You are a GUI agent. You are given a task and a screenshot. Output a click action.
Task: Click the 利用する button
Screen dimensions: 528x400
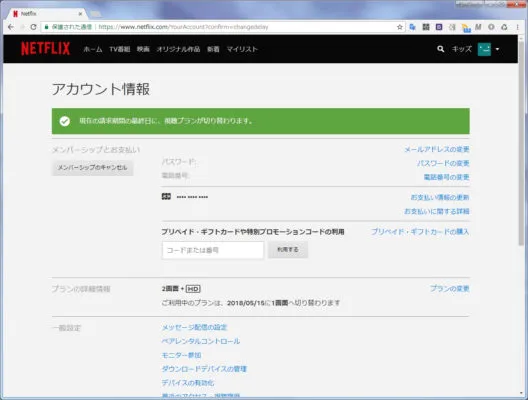coord(288,250)
